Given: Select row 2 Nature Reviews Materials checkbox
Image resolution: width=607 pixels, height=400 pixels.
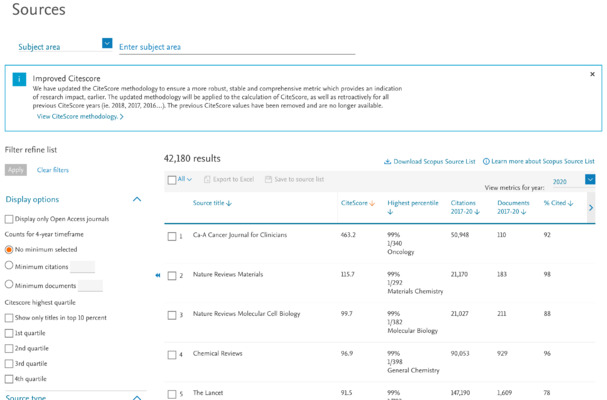Looking at the screenshot, I should click(x=172, y=276).
